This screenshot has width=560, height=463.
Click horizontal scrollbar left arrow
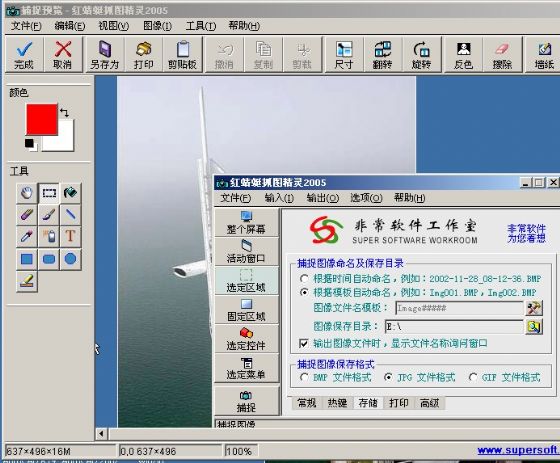[101, 434]
